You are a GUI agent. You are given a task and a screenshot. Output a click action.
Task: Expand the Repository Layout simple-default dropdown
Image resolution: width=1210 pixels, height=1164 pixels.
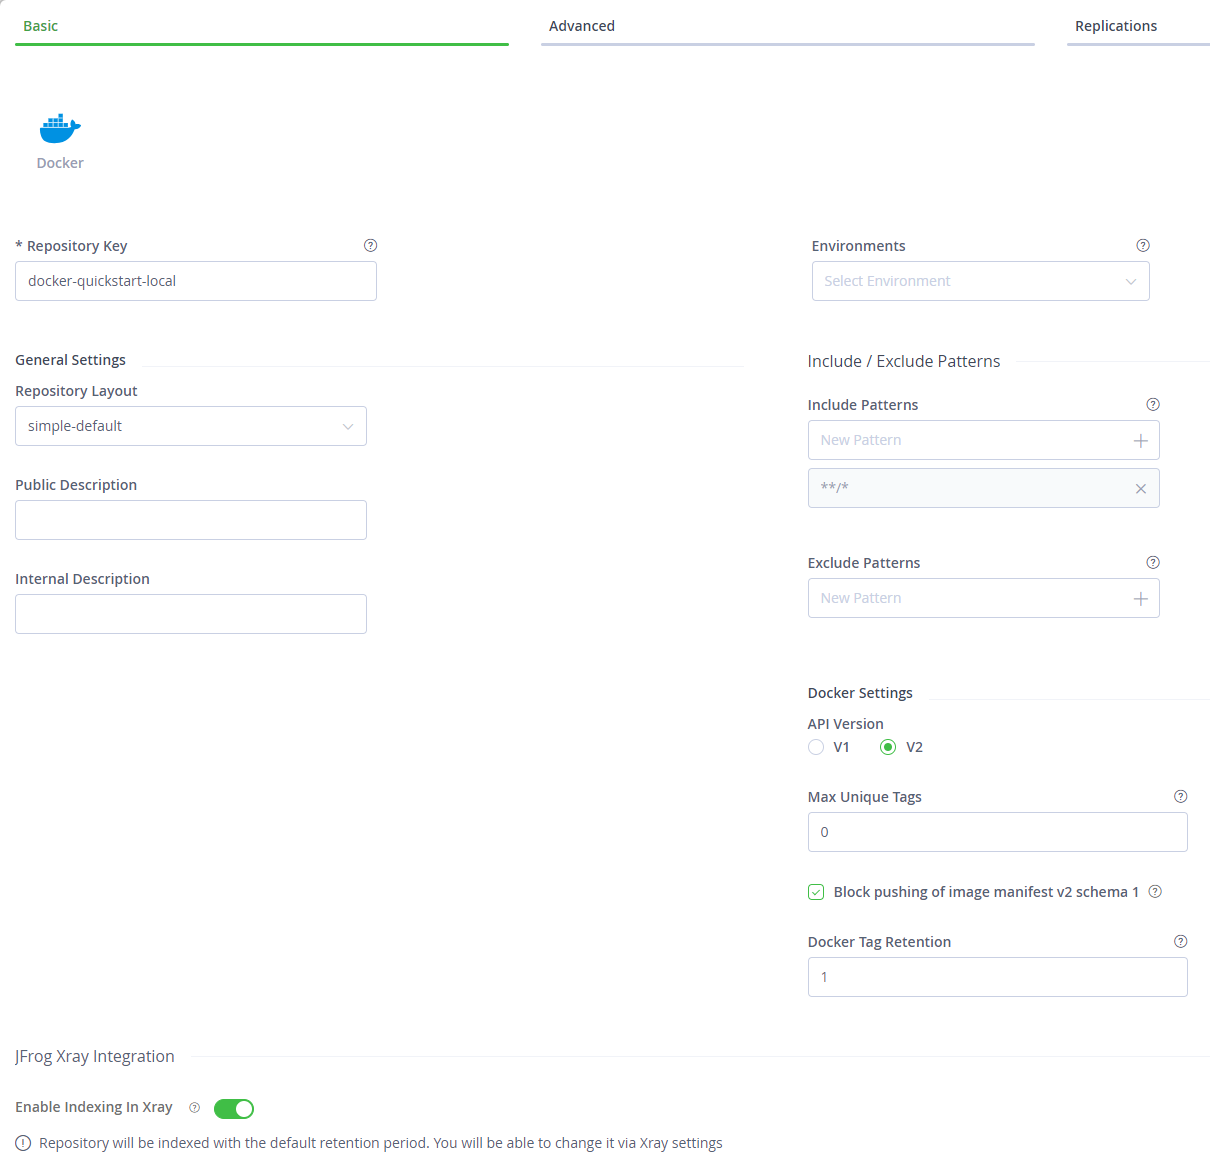click(x=191, y=427)
